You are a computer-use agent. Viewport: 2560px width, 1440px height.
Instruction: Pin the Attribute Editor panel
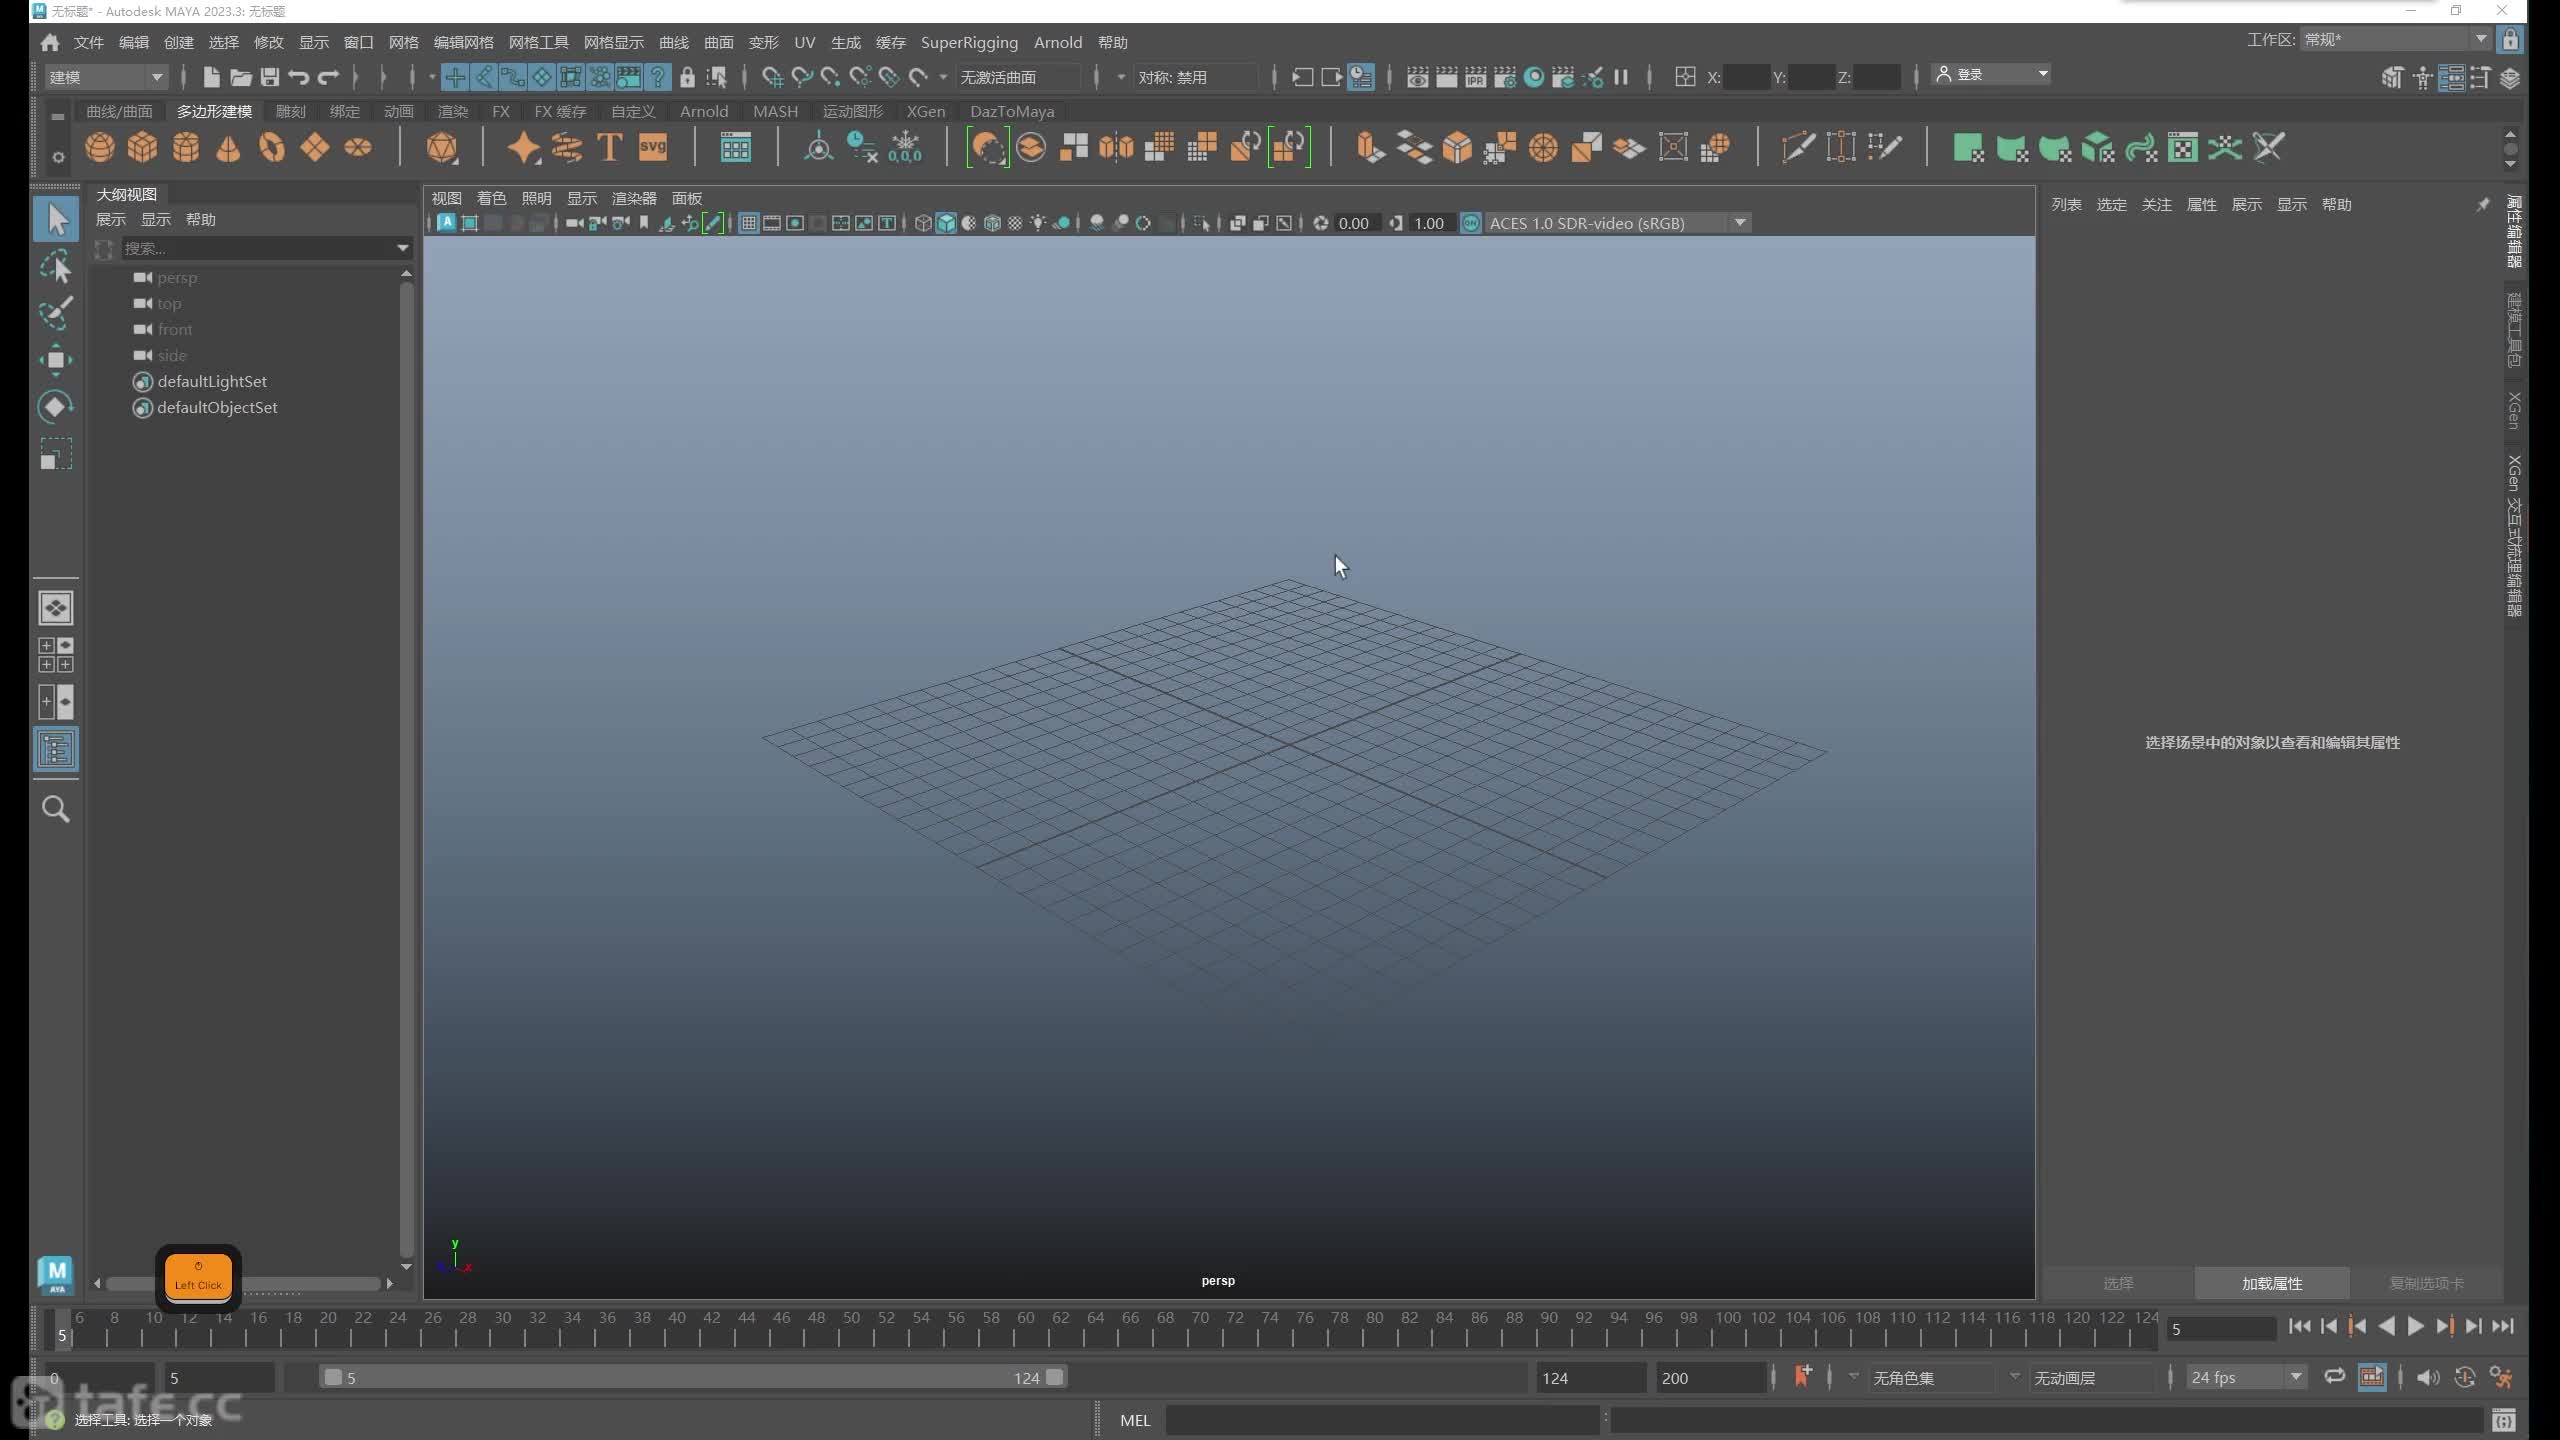[2483, 204]
